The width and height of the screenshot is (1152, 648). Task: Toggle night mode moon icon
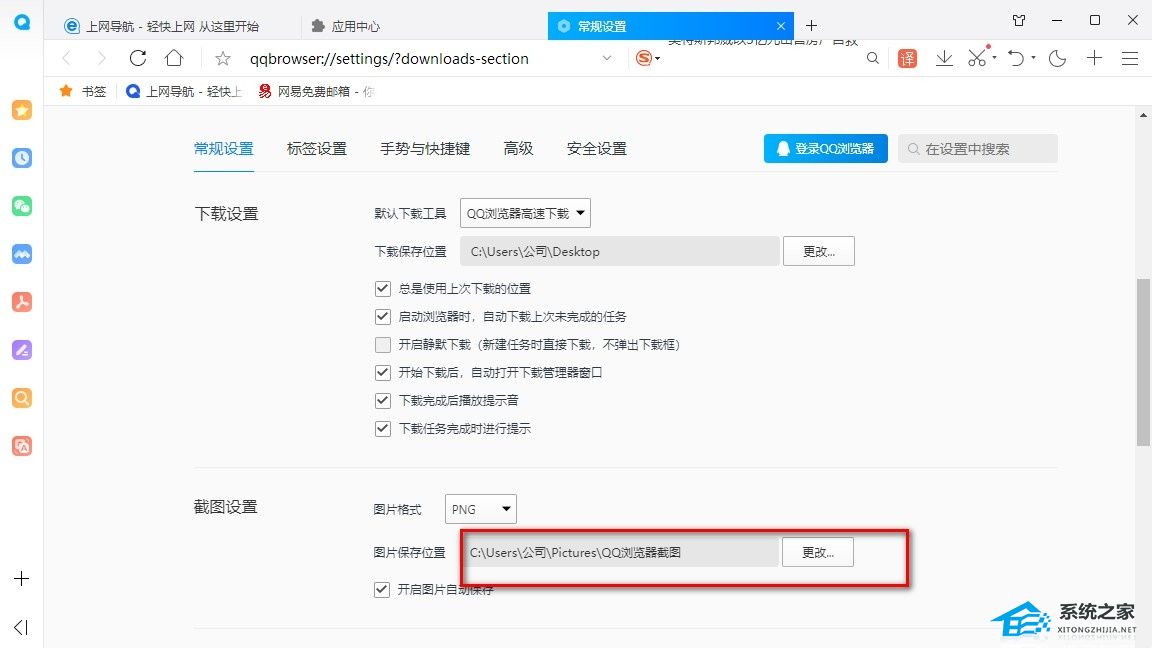point(1057,58)
